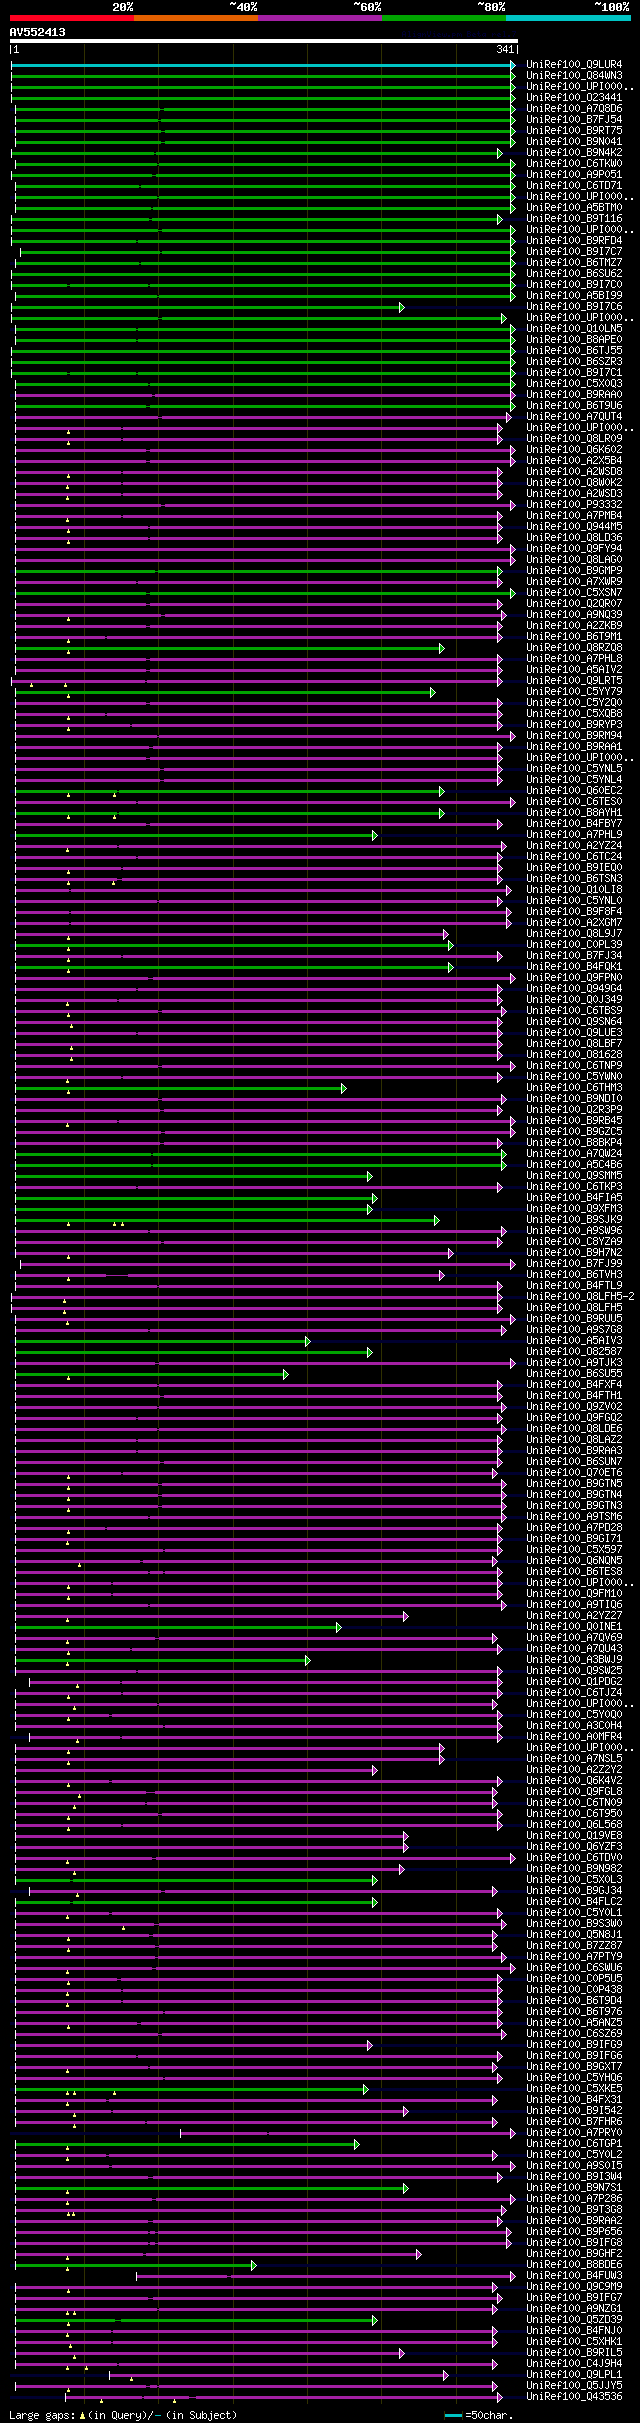Select UniRef100_Q70ET6 label
Screen dimensions: 640x2423
574,1472
